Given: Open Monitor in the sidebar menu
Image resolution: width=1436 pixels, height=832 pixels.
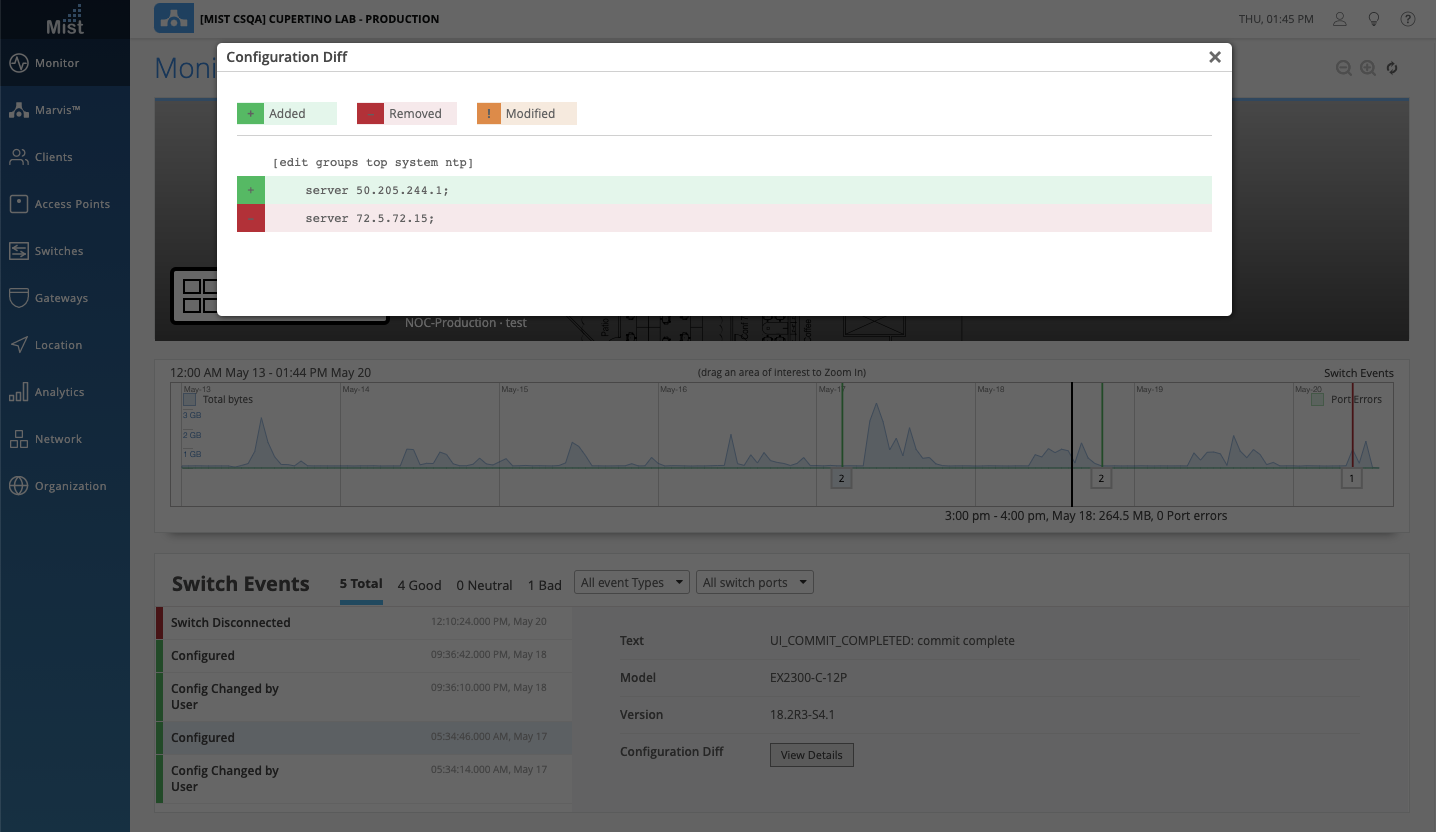Looking at the screenshot, I should pos(65,63).
